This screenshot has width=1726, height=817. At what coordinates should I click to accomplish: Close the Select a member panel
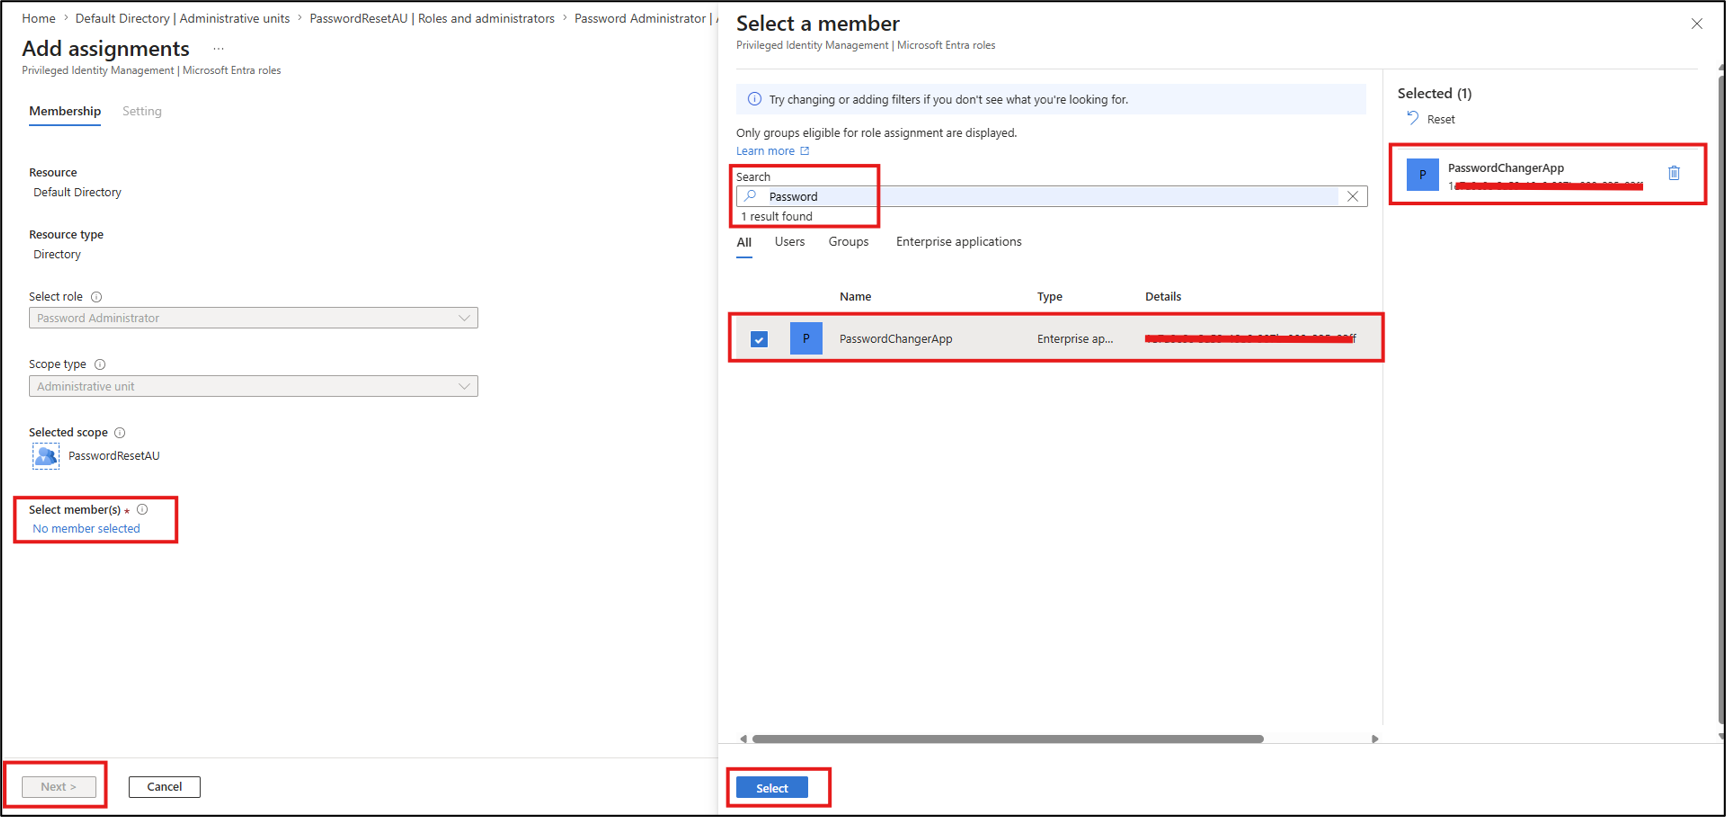1697,24
